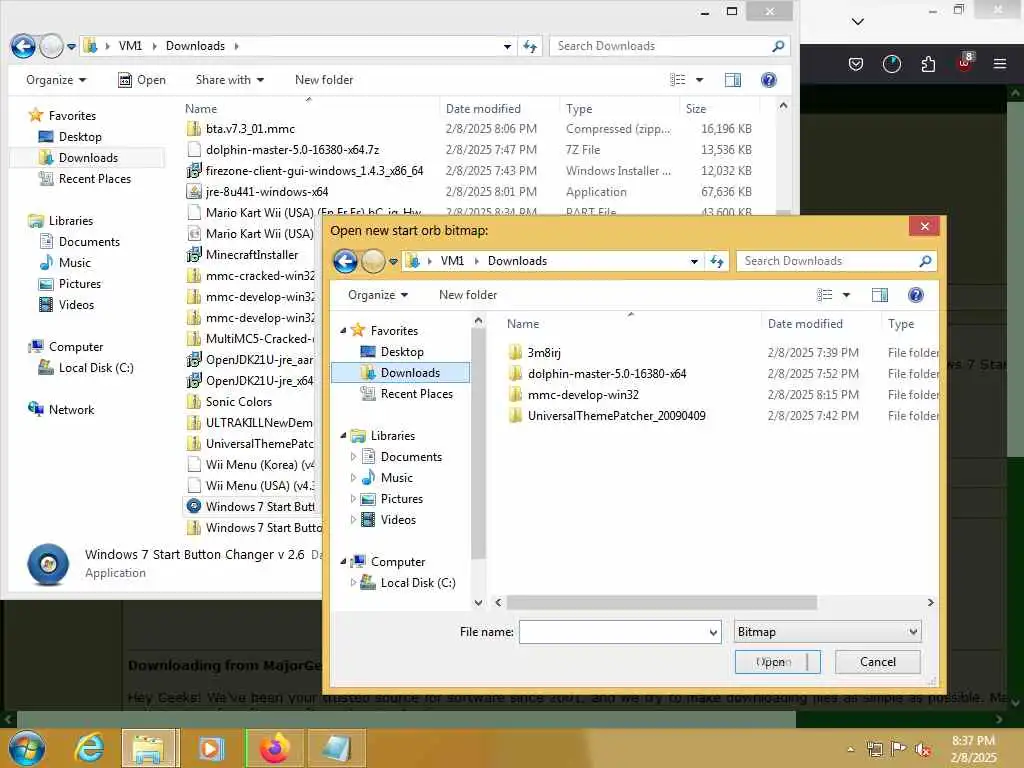This screenshot has height=768, width=1024.
Task: Click navigation pane scrollbar down arrow in dialog
Action: point(478,603)
